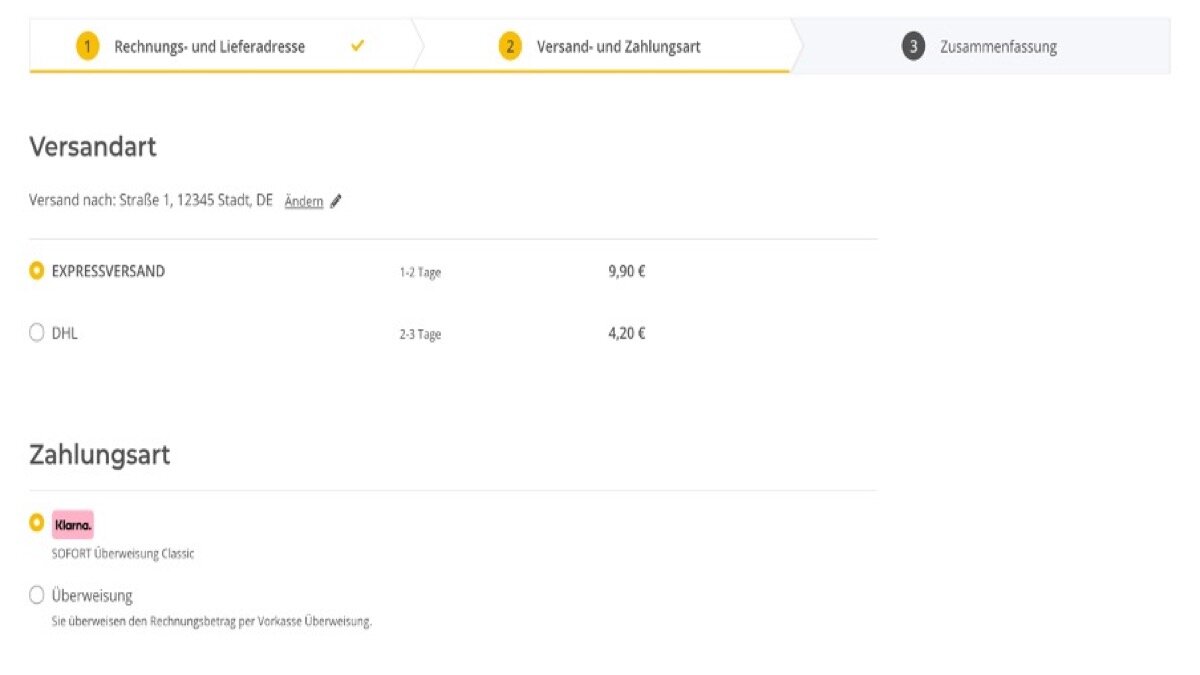The height and width of the screenshot is (675, 1200).
Task: Click the pencil edit icon next to Ändern
Action: [336, 201]
